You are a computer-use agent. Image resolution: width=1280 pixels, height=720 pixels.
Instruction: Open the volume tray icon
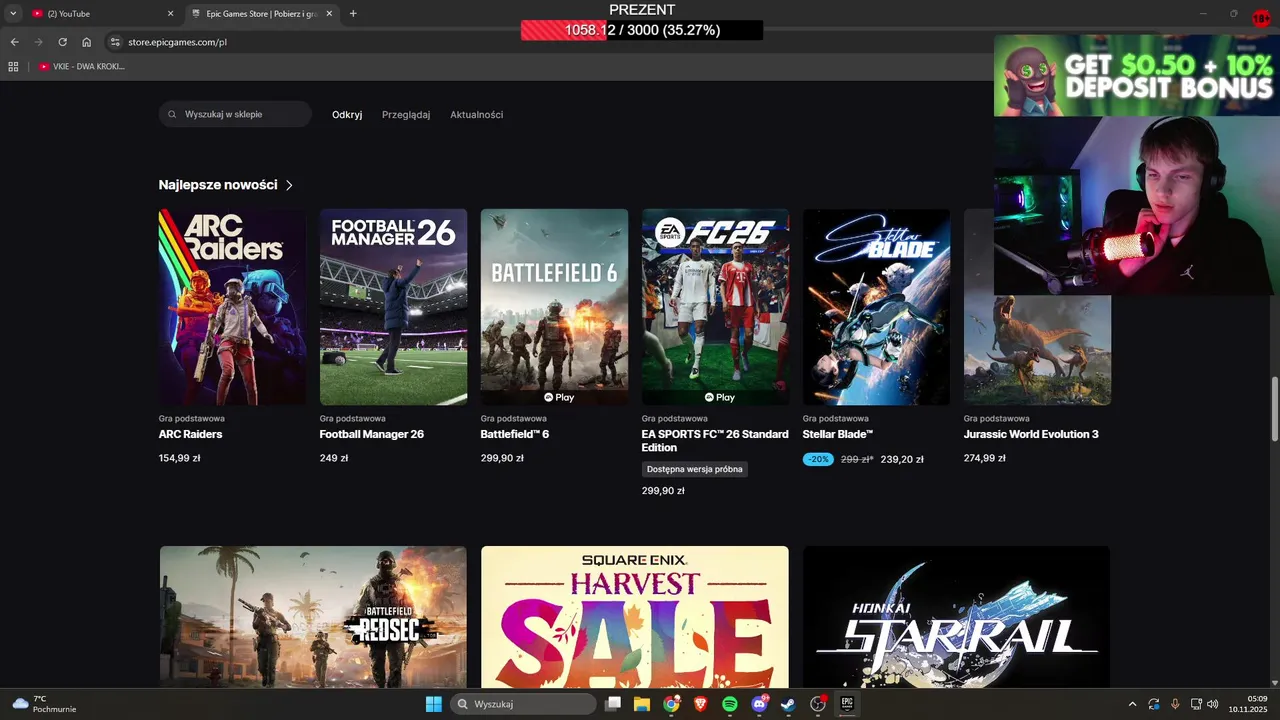coord(1213,704)
